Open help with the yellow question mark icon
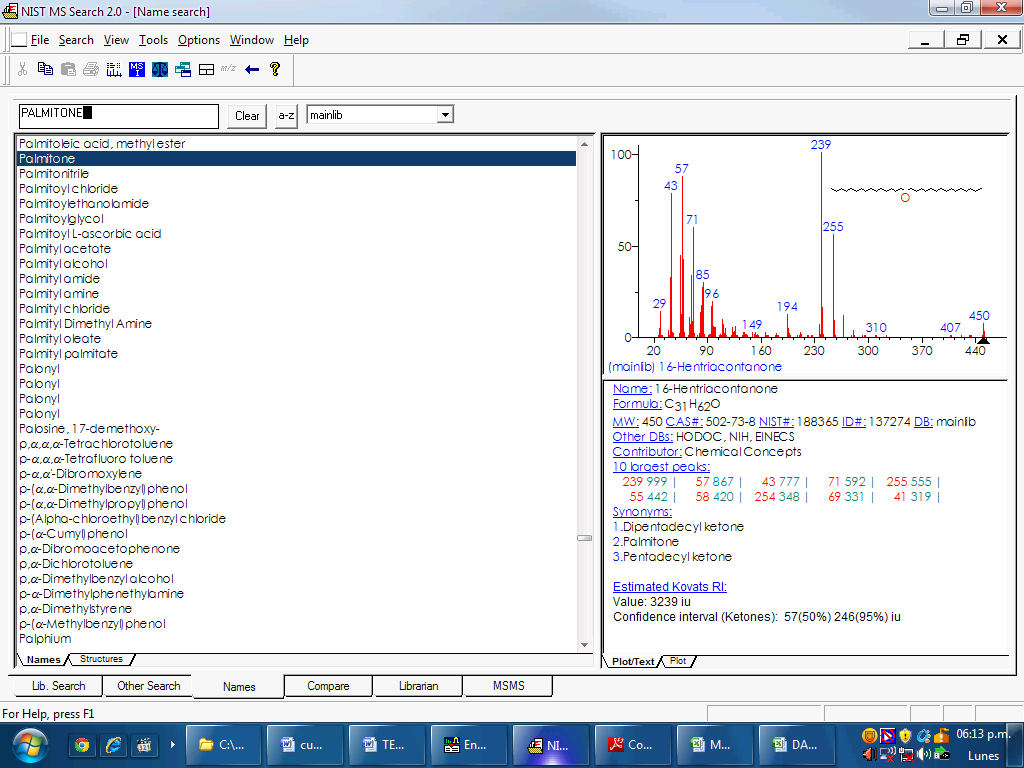This screenshot has height=768, width=1024. tap(275, 69)
